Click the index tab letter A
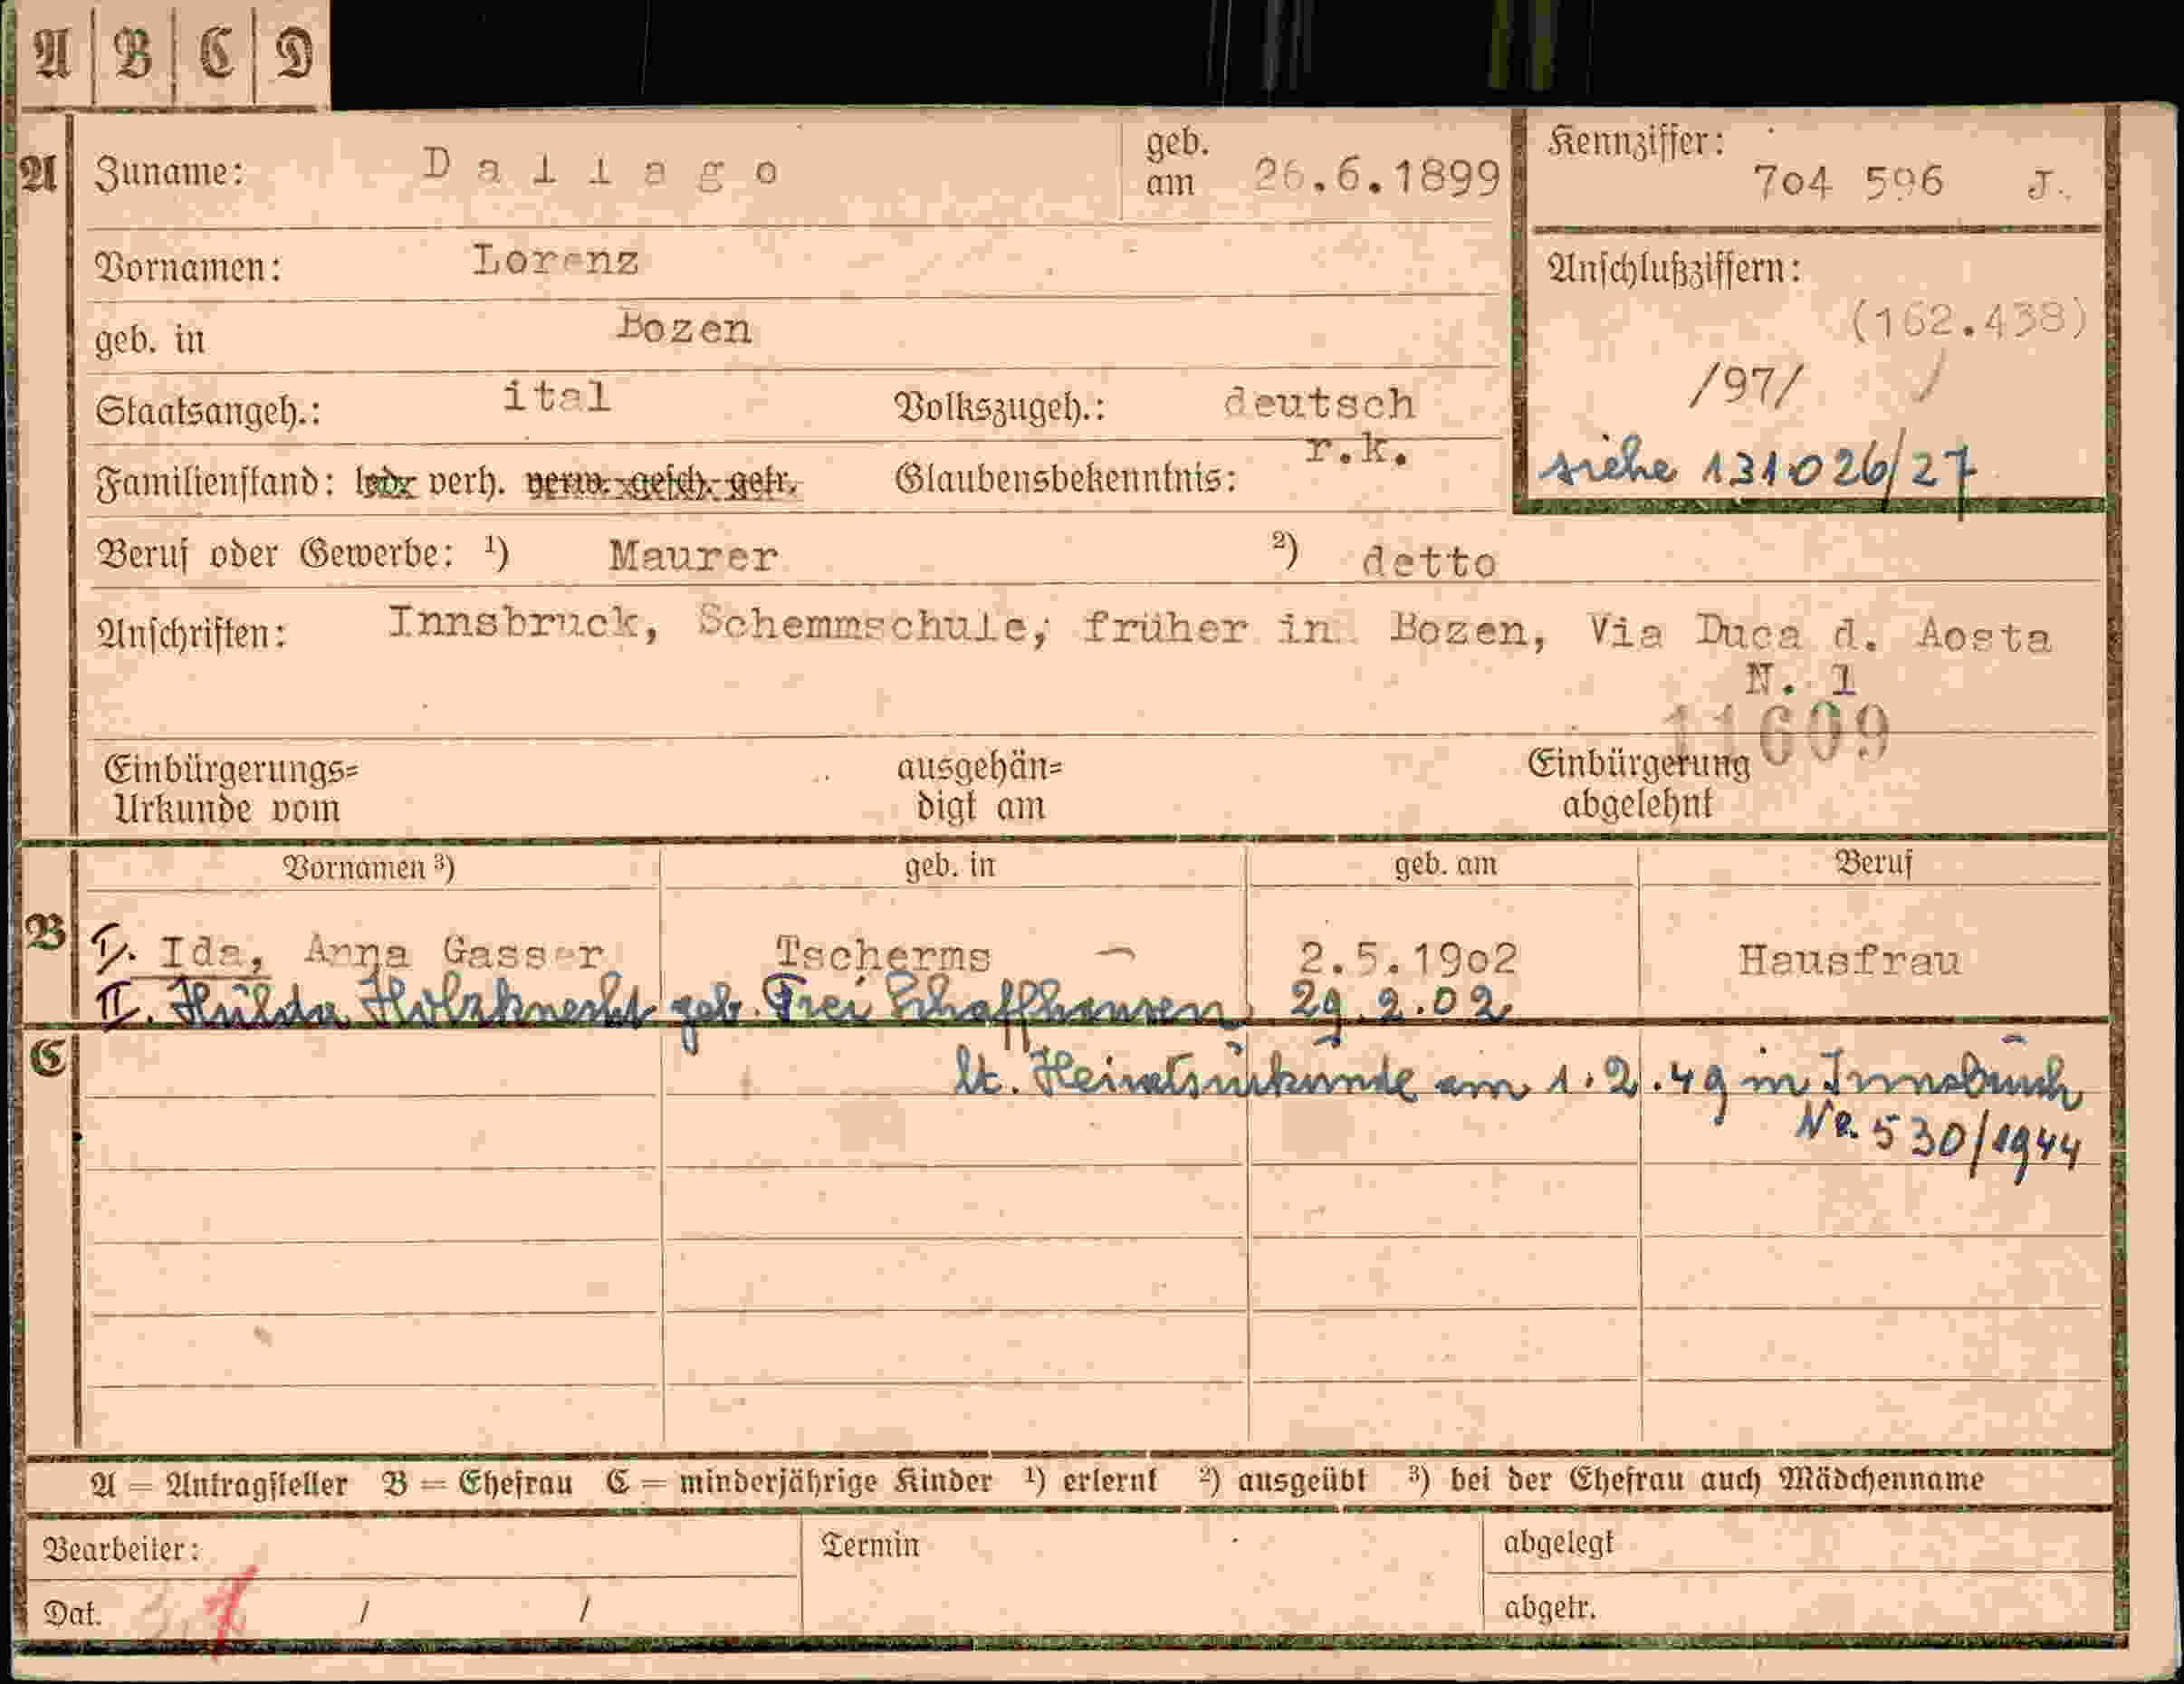This screenshot has height=1684, width=2184. click(53, 53)
